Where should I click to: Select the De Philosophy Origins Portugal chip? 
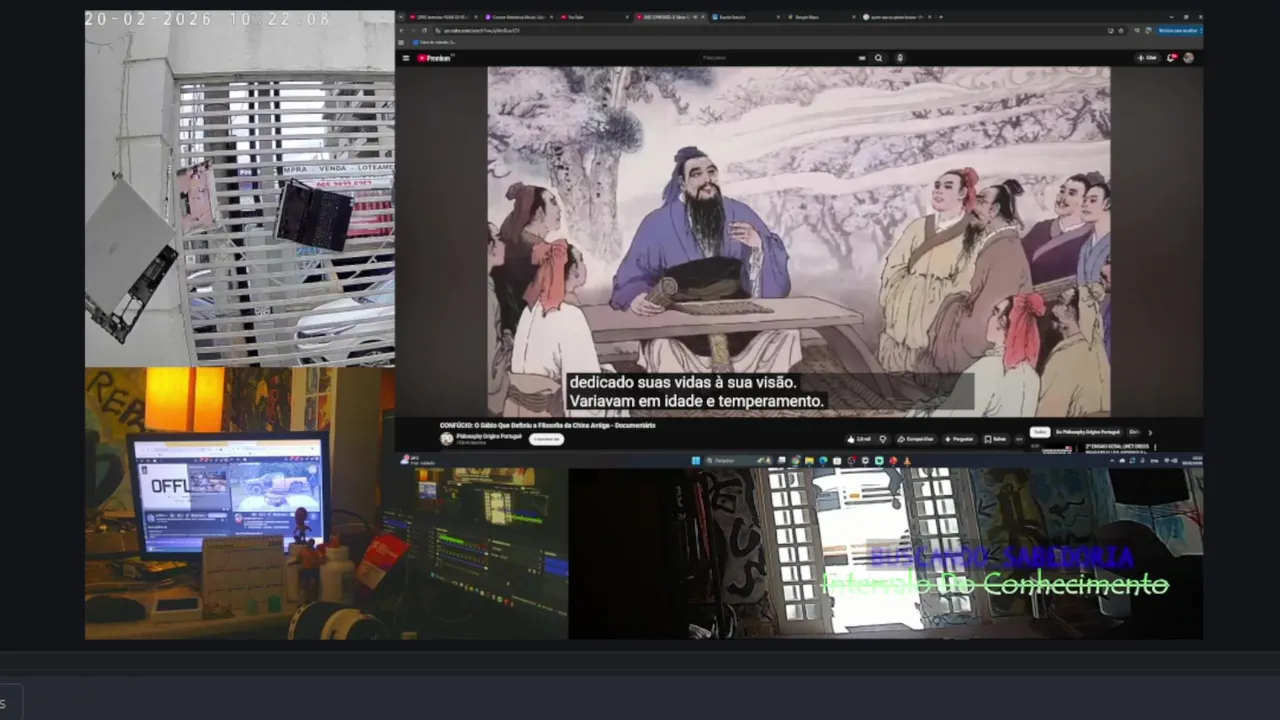1088,432
